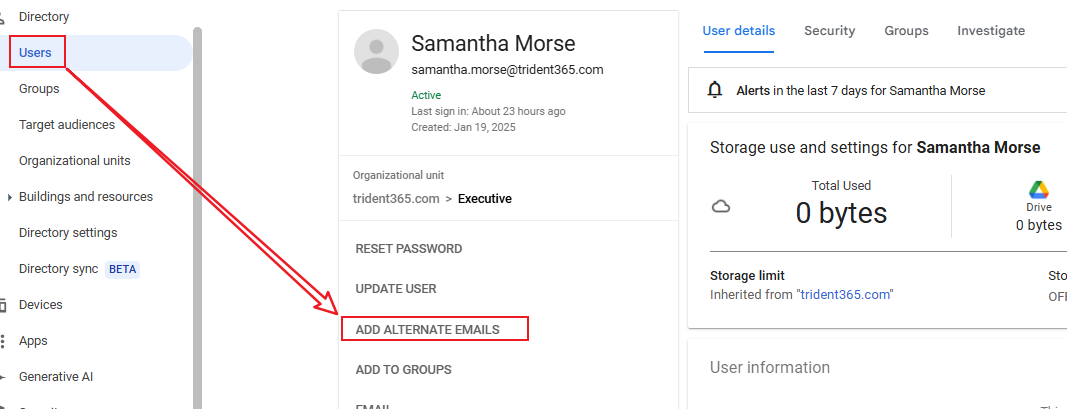Open the trident365.com storage limit link

click(x=844, y=294)
